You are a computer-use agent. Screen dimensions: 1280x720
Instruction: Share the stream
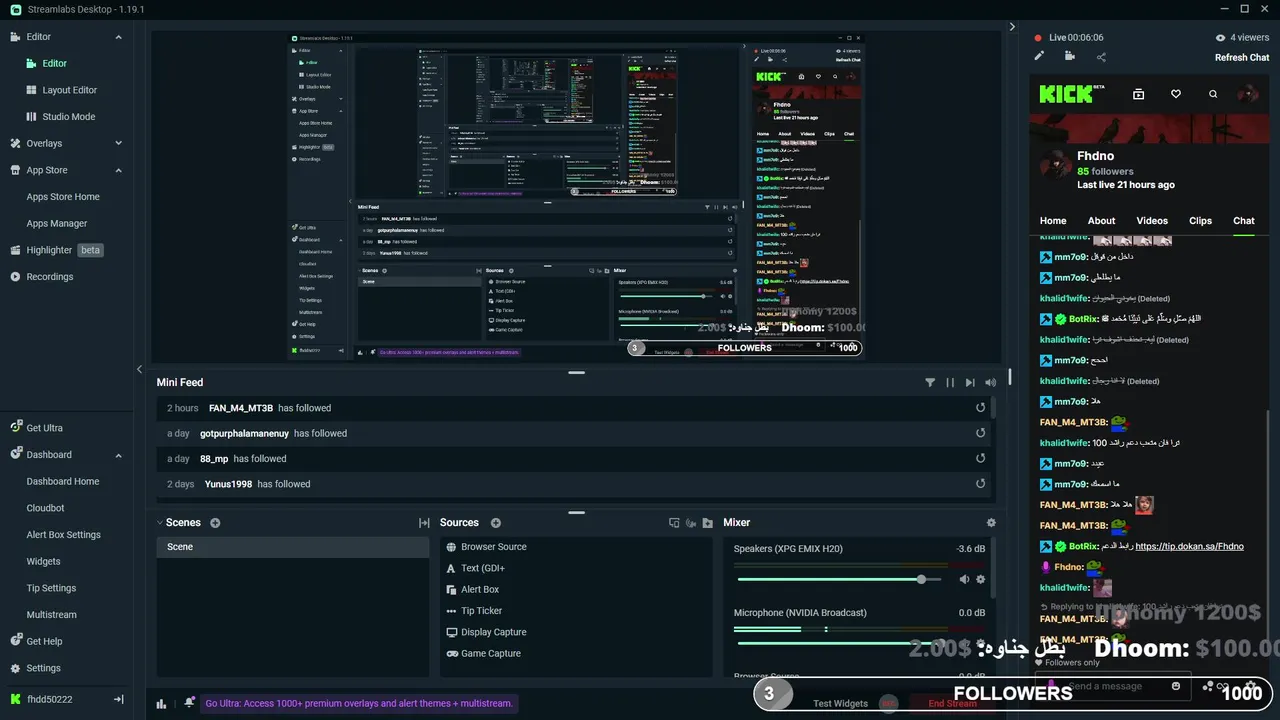pos(1101,57)
